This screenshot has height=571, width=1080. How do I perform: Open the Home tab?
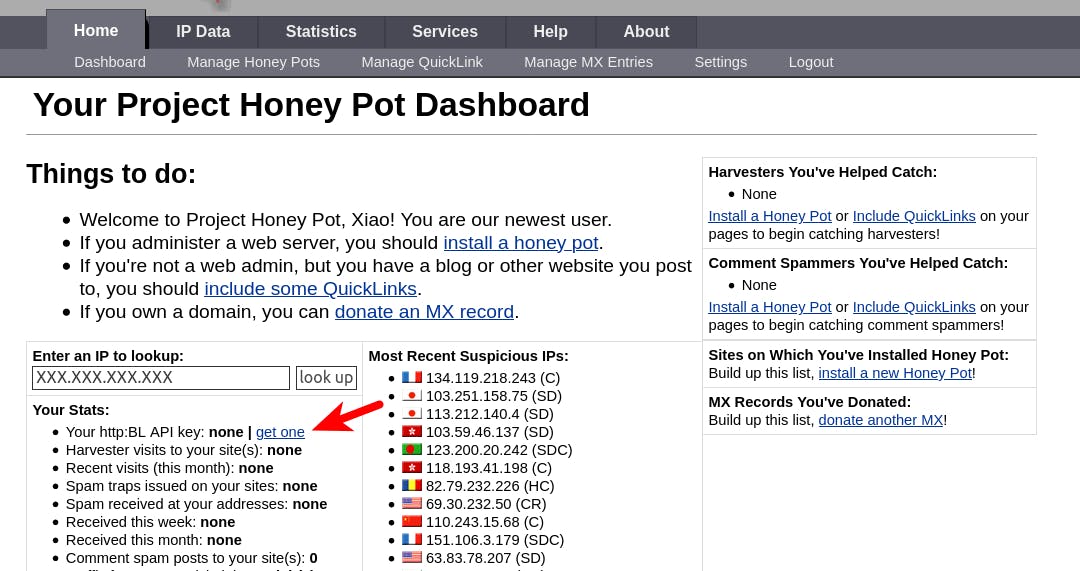coord(96,31)
